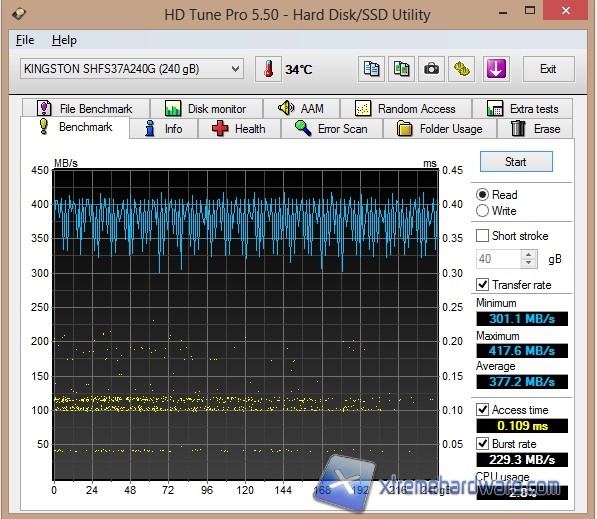Toggle the Transfer rate checkbox
The image size is (597, 519).
[482, 284]
